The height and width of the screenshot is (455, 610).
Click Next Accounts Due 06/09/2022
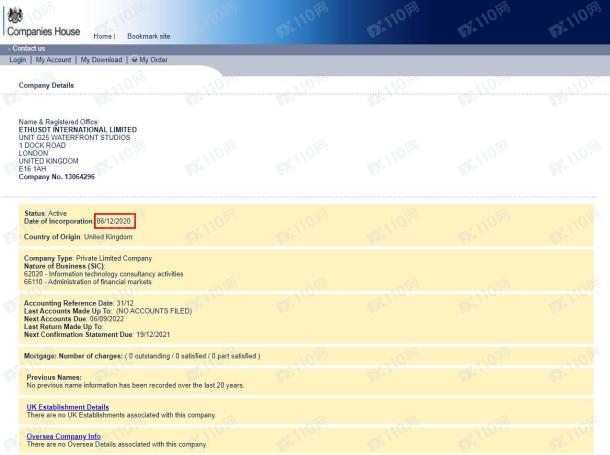pyautogui.click(x=74, y=318)
